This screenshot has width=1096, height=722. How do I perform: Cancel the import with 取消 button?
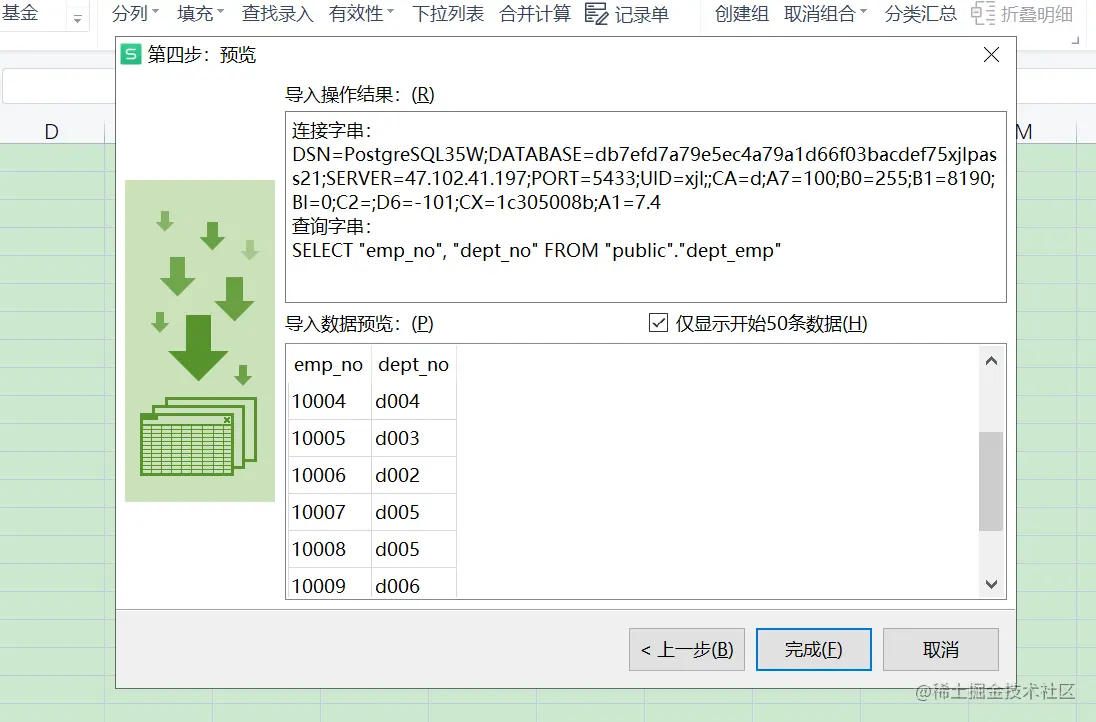[940, 649]
